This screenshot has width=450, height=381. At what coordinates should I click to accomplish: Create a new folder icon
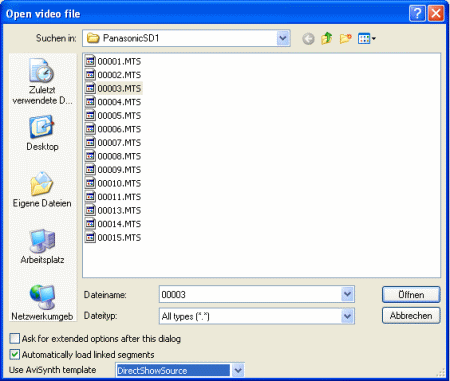tap(346, 39)
